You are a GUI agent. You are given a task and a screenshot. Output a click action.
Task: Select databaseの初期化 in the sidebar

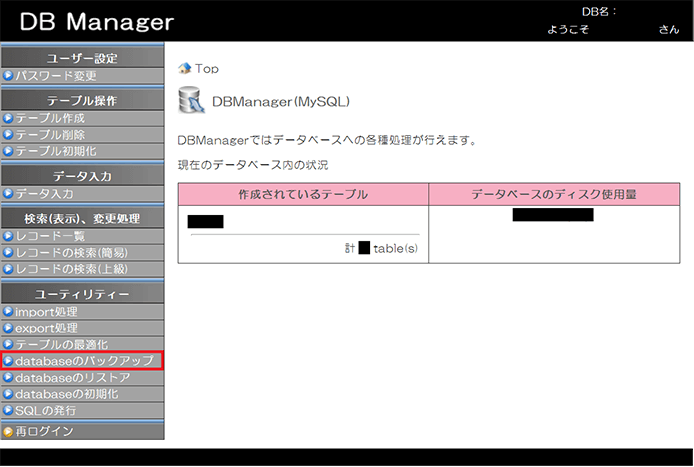point(66,394)
